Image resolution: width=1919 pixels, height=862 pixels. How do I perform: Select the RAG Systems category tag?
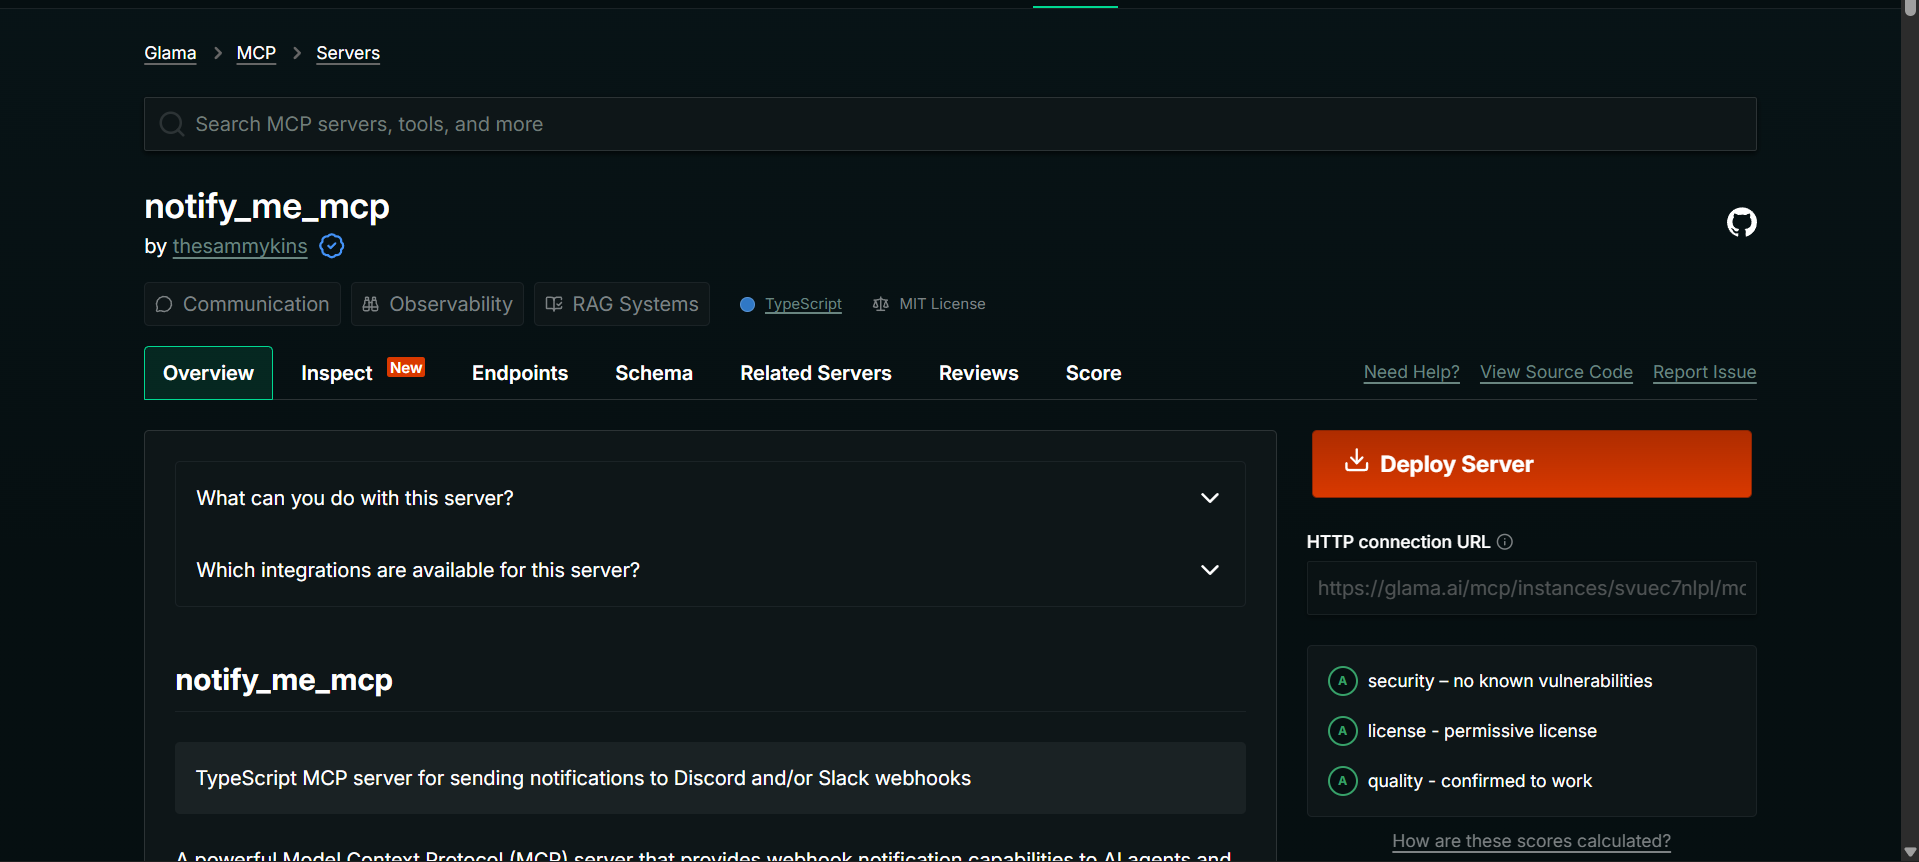[622, 304]
